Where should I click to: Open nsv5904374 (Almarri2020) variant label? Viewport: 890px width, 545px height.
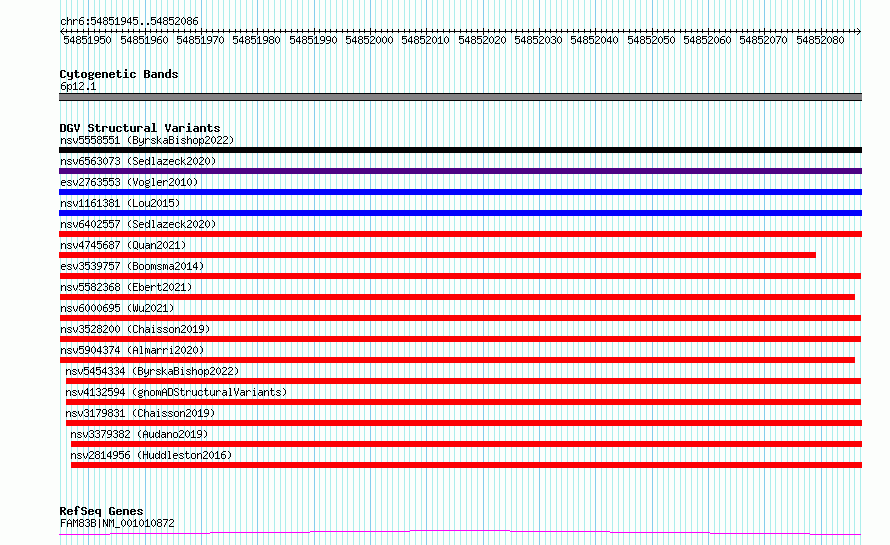click(x=132, y=350)
